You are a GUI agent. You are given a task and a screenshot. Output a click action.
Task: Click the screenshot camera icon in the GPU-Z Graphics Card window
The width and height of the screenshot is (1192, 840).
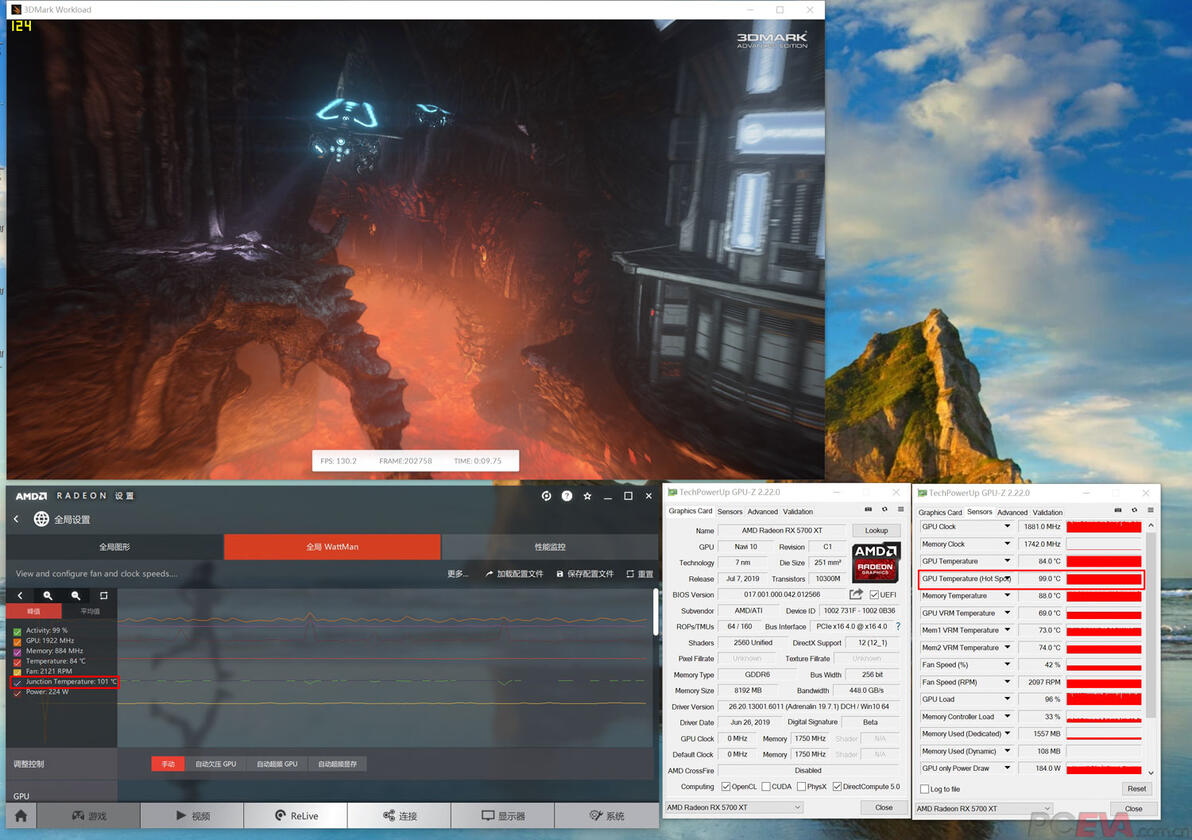coord(868,509)
